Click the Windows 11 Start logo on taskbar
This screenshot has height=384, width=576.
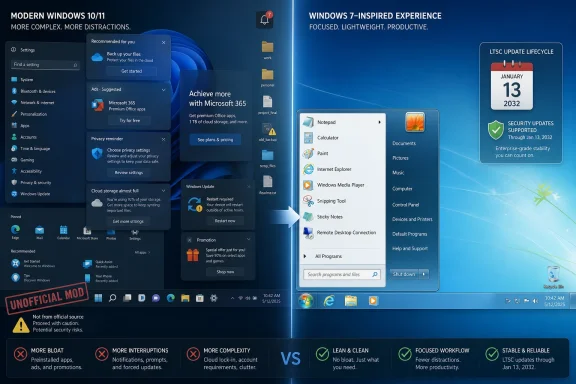pyautogui.click(x=98, y=298)
